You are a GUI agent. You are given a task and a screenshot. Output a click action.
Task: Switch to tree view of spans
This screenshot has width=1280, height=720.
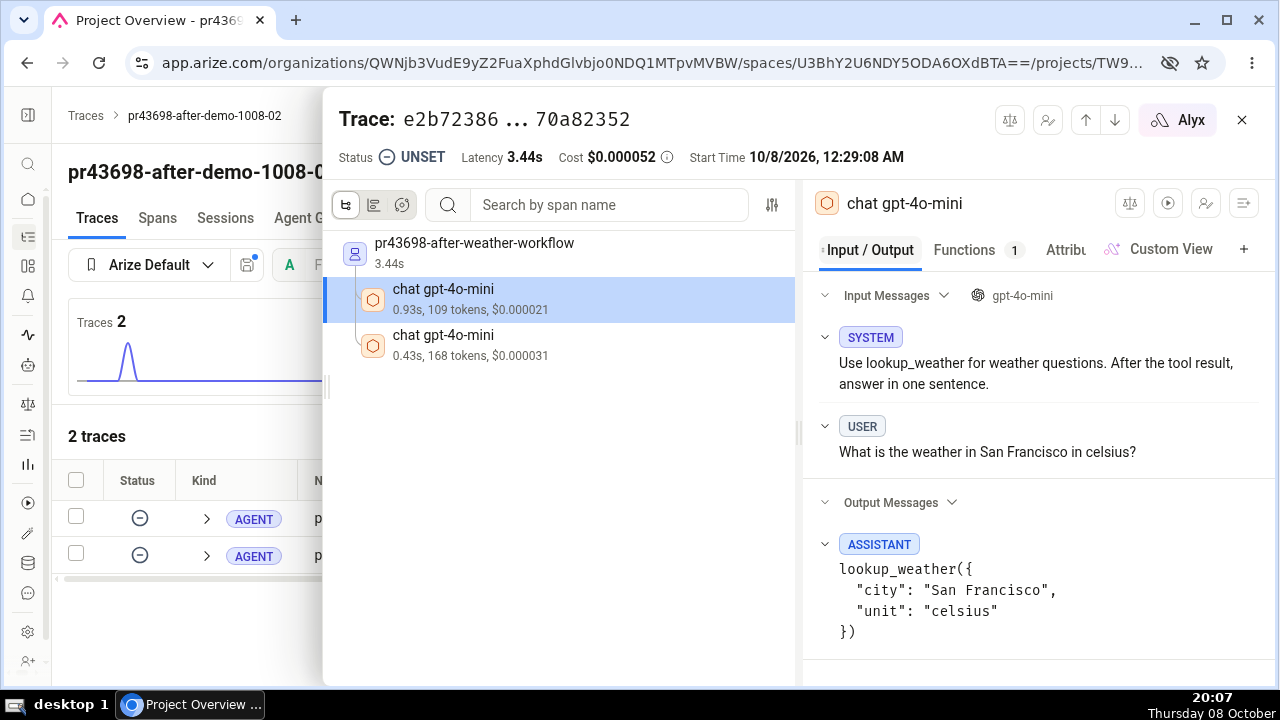click(x=346, y=205)
